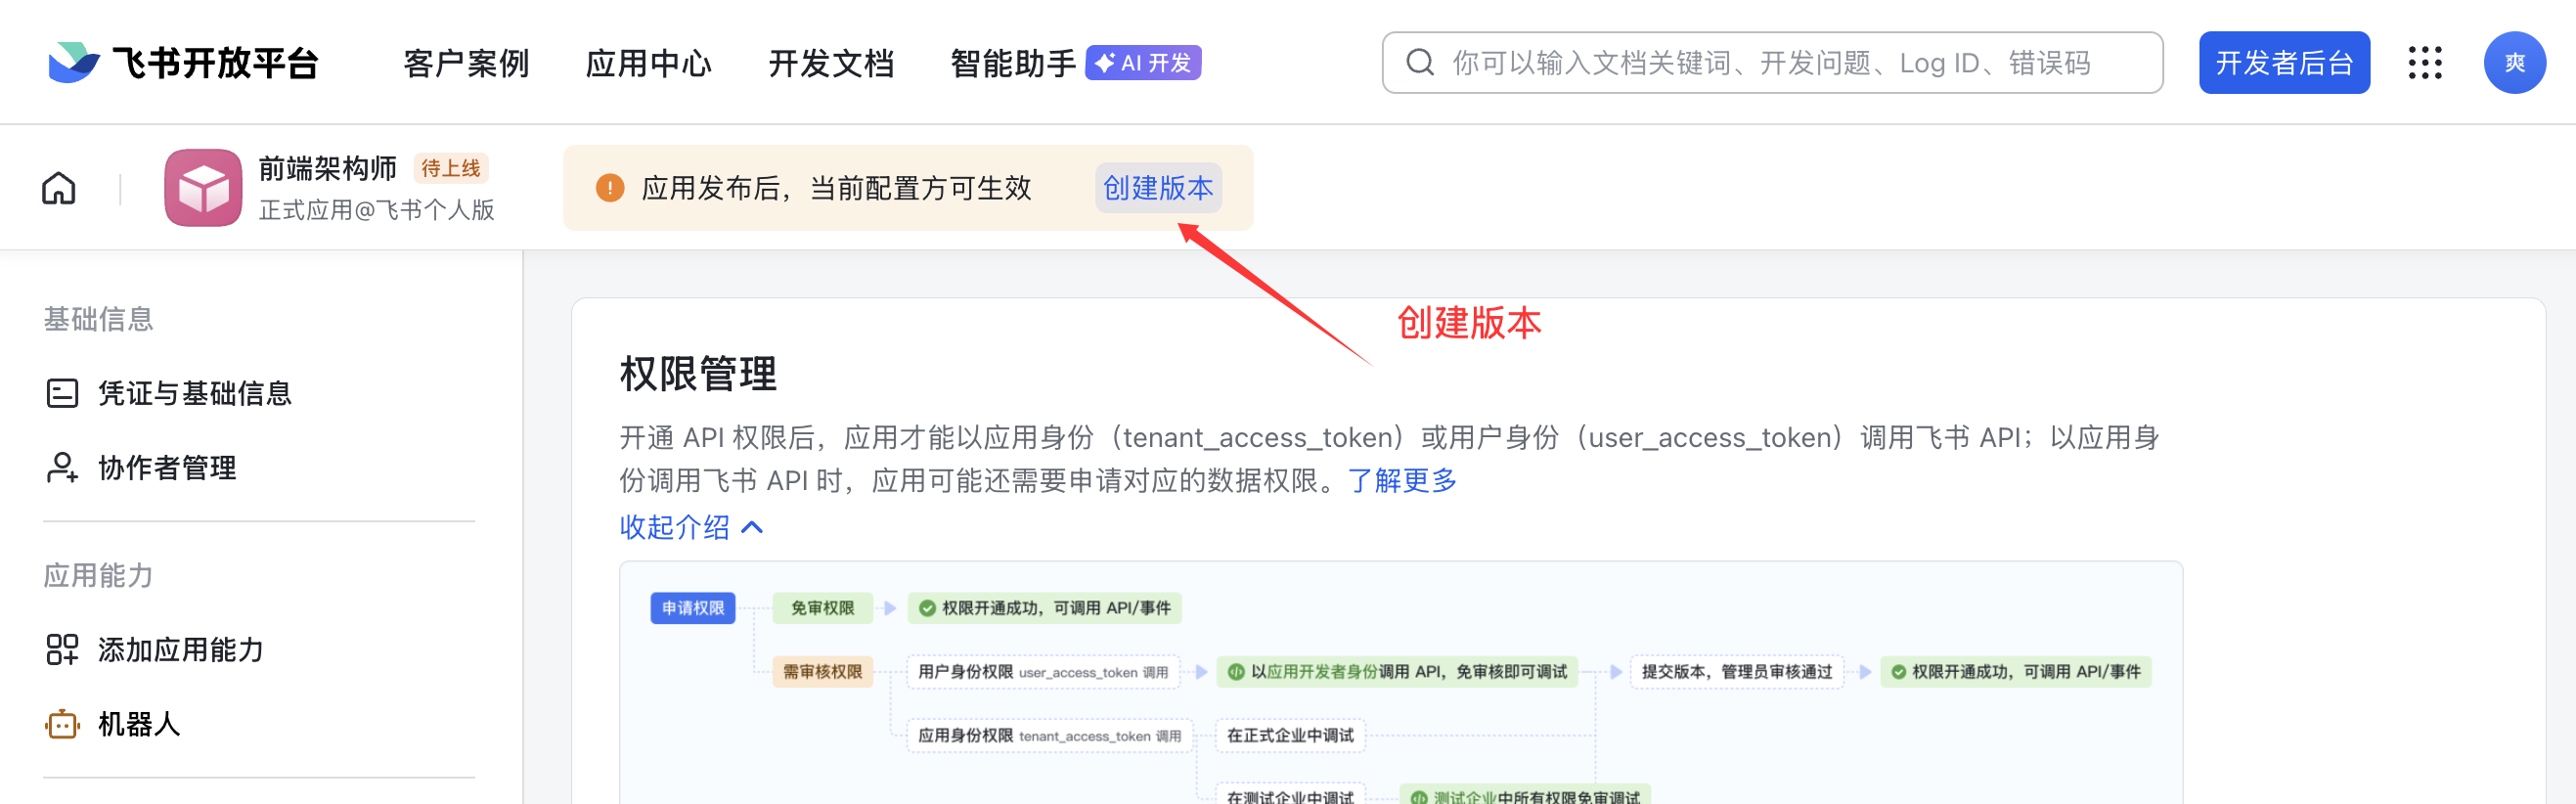Open the 智能助手 menu item
The image size is (2576, 804).
coord(1013,63)
